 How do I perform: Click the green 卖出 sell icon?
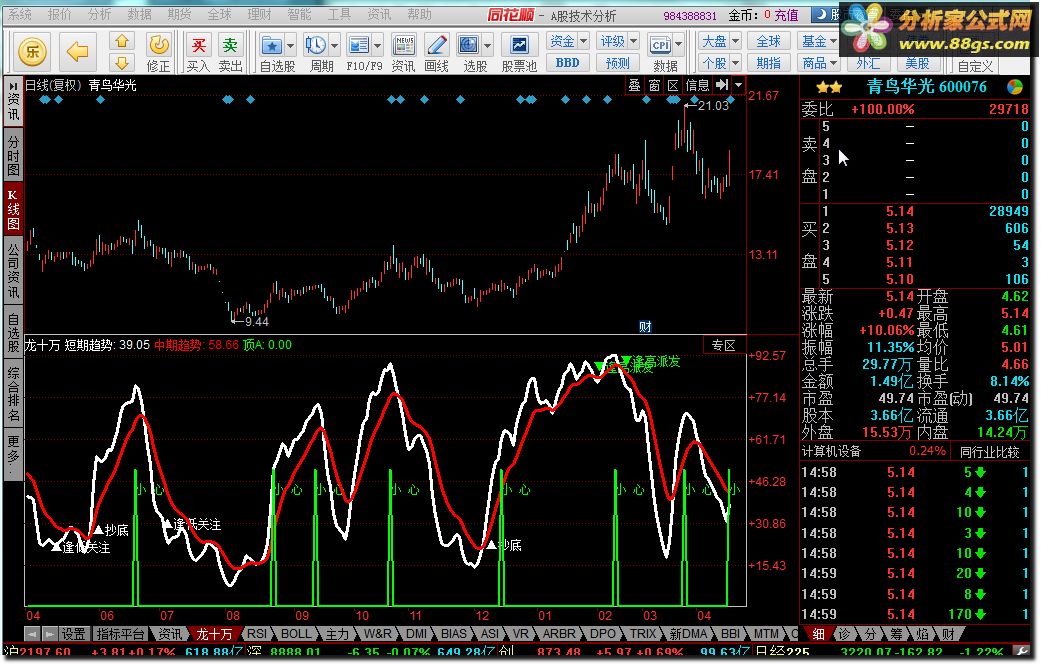(x=230, y=45)
